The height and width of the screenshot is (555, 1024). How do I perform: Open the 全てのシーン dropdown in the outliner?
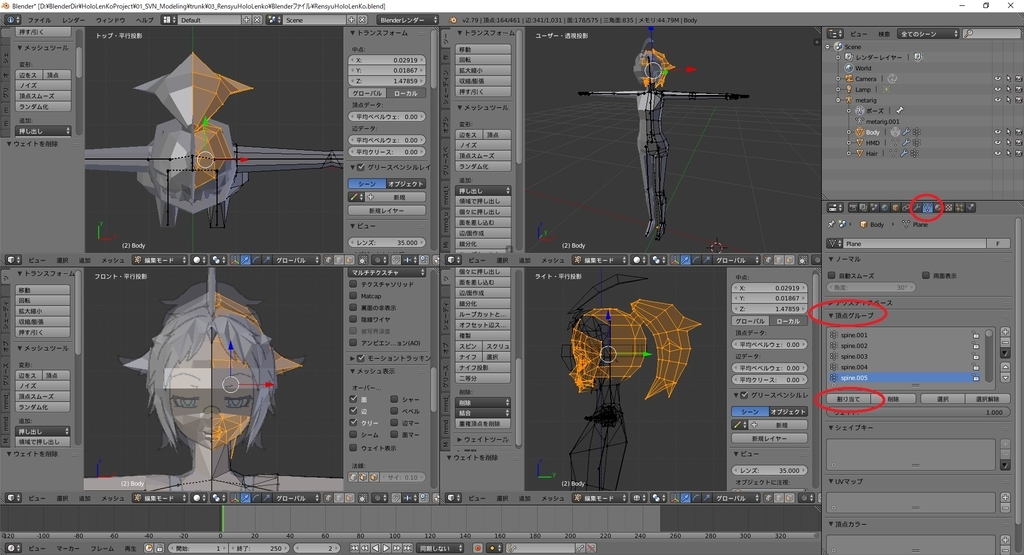[x=929, y=33]
